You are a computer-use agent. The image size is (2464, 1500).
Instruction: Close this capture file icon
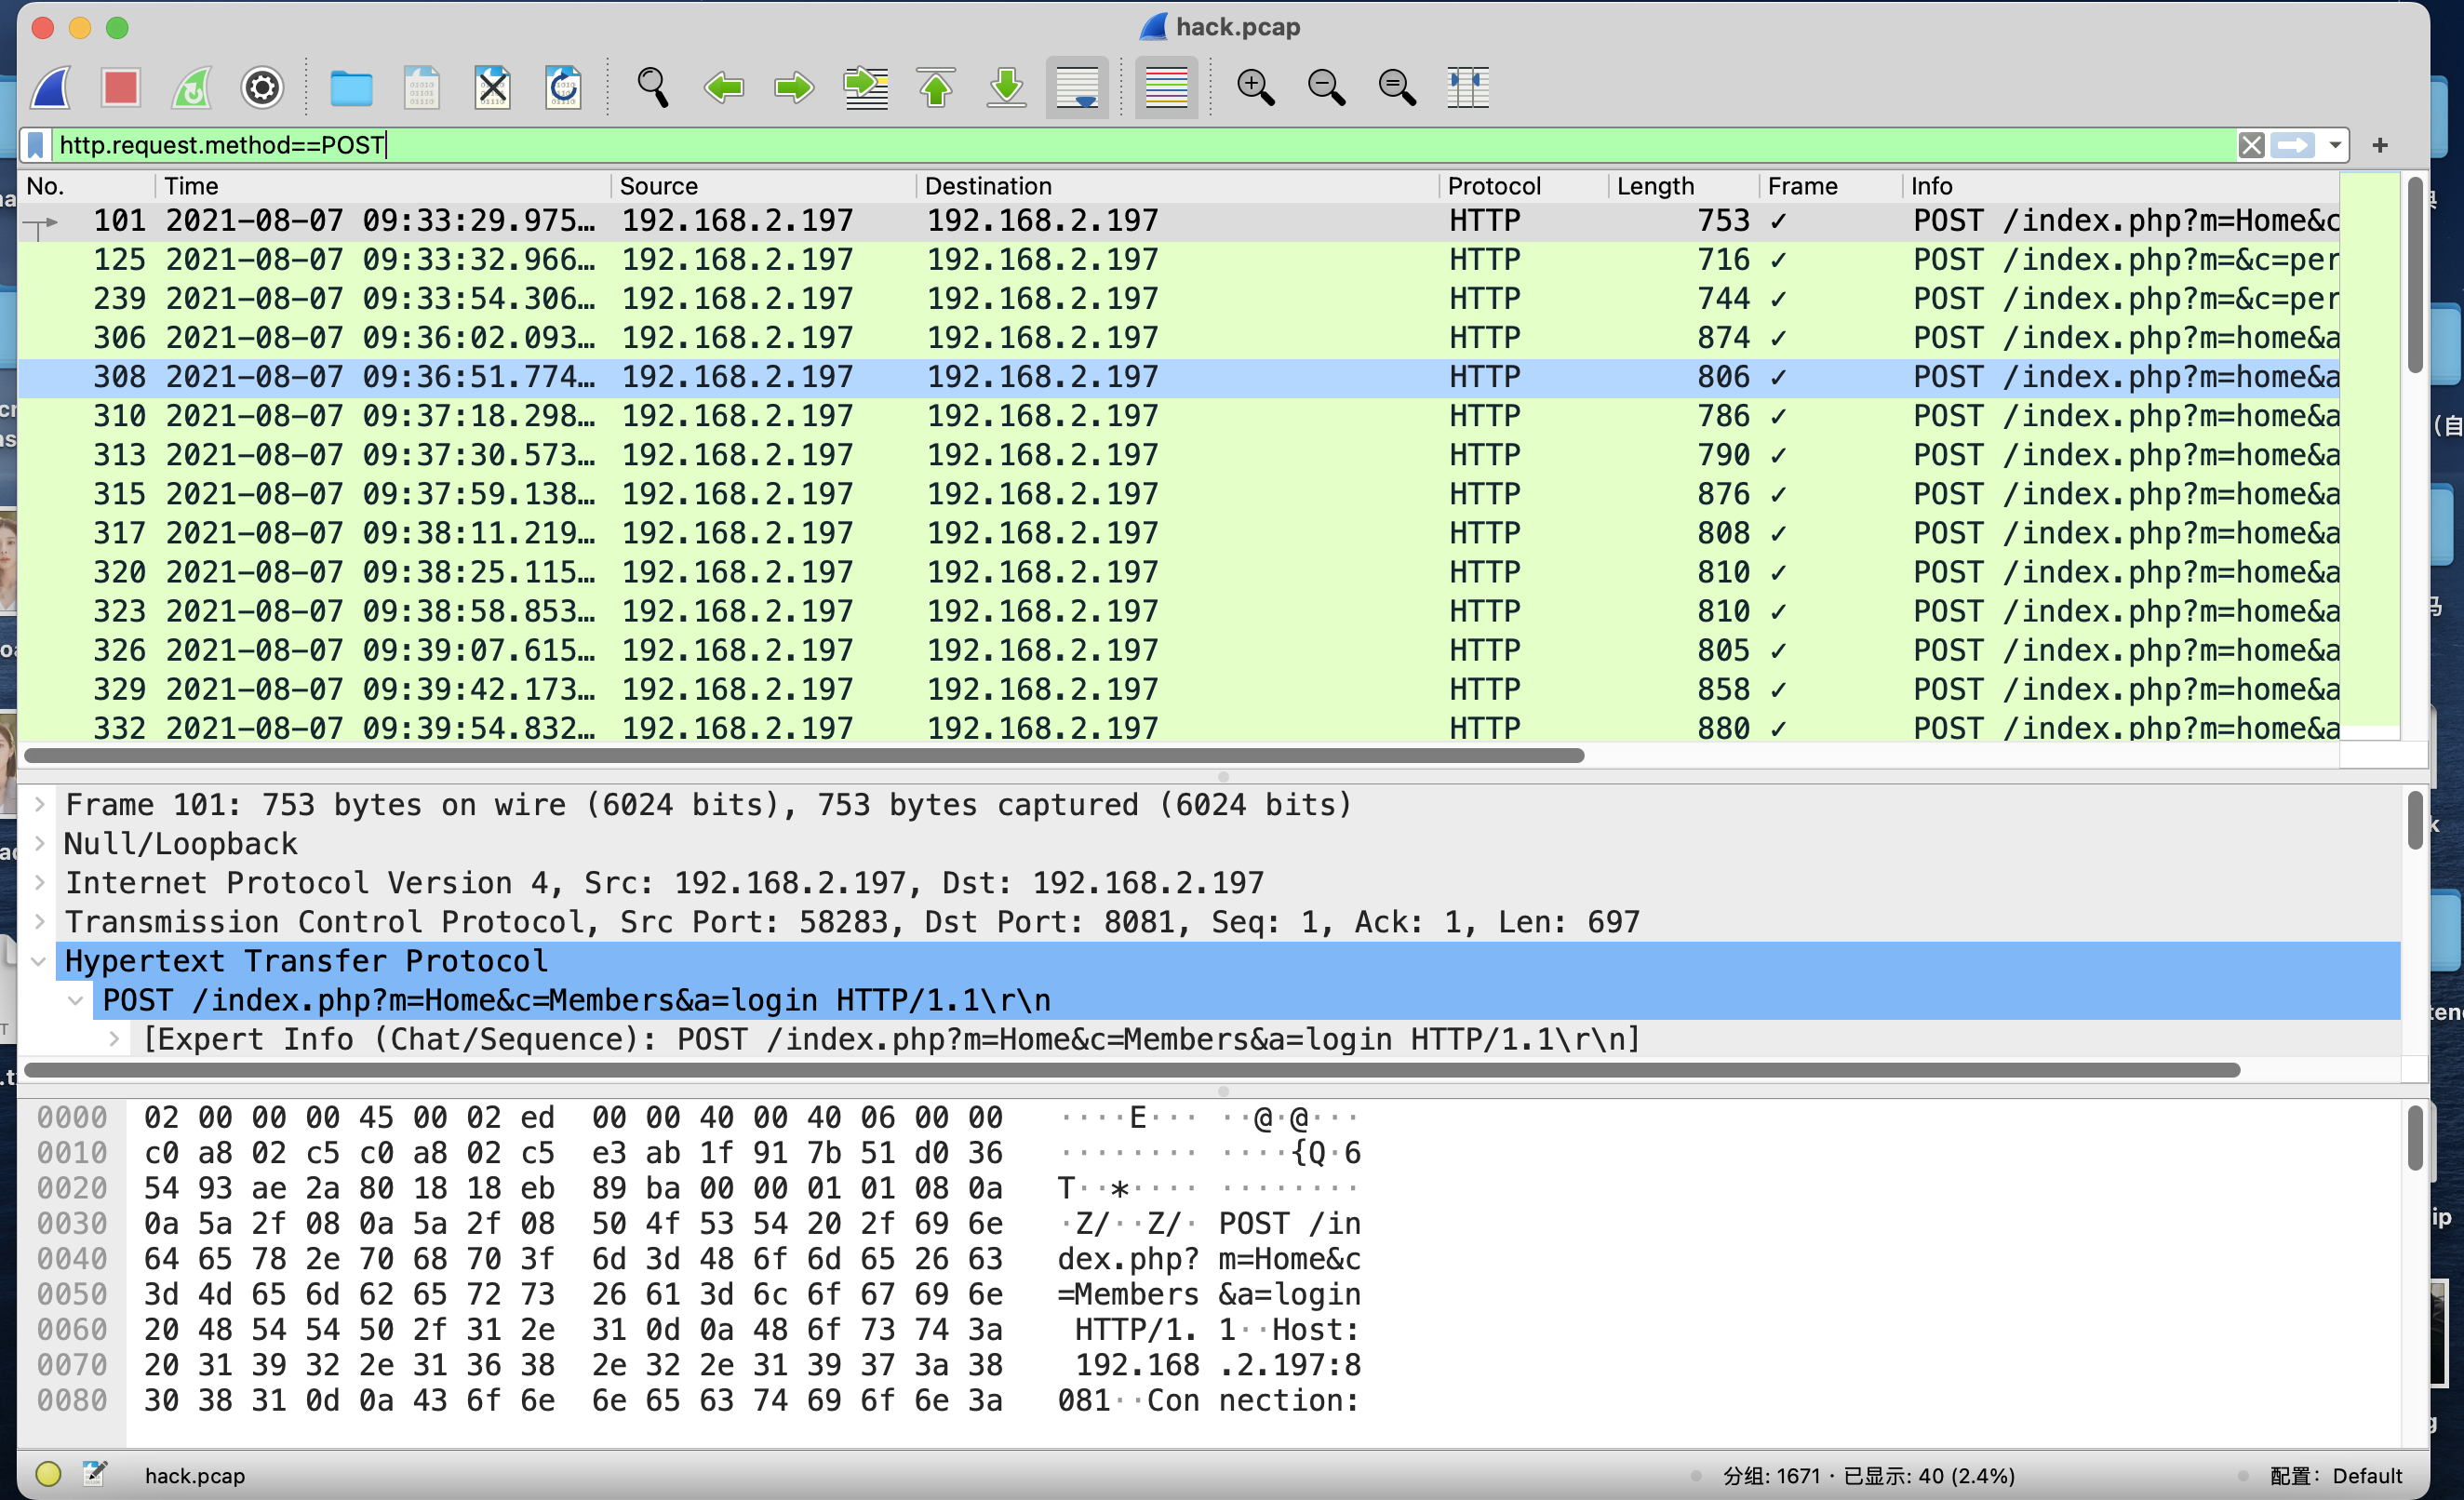click(492, 88)
